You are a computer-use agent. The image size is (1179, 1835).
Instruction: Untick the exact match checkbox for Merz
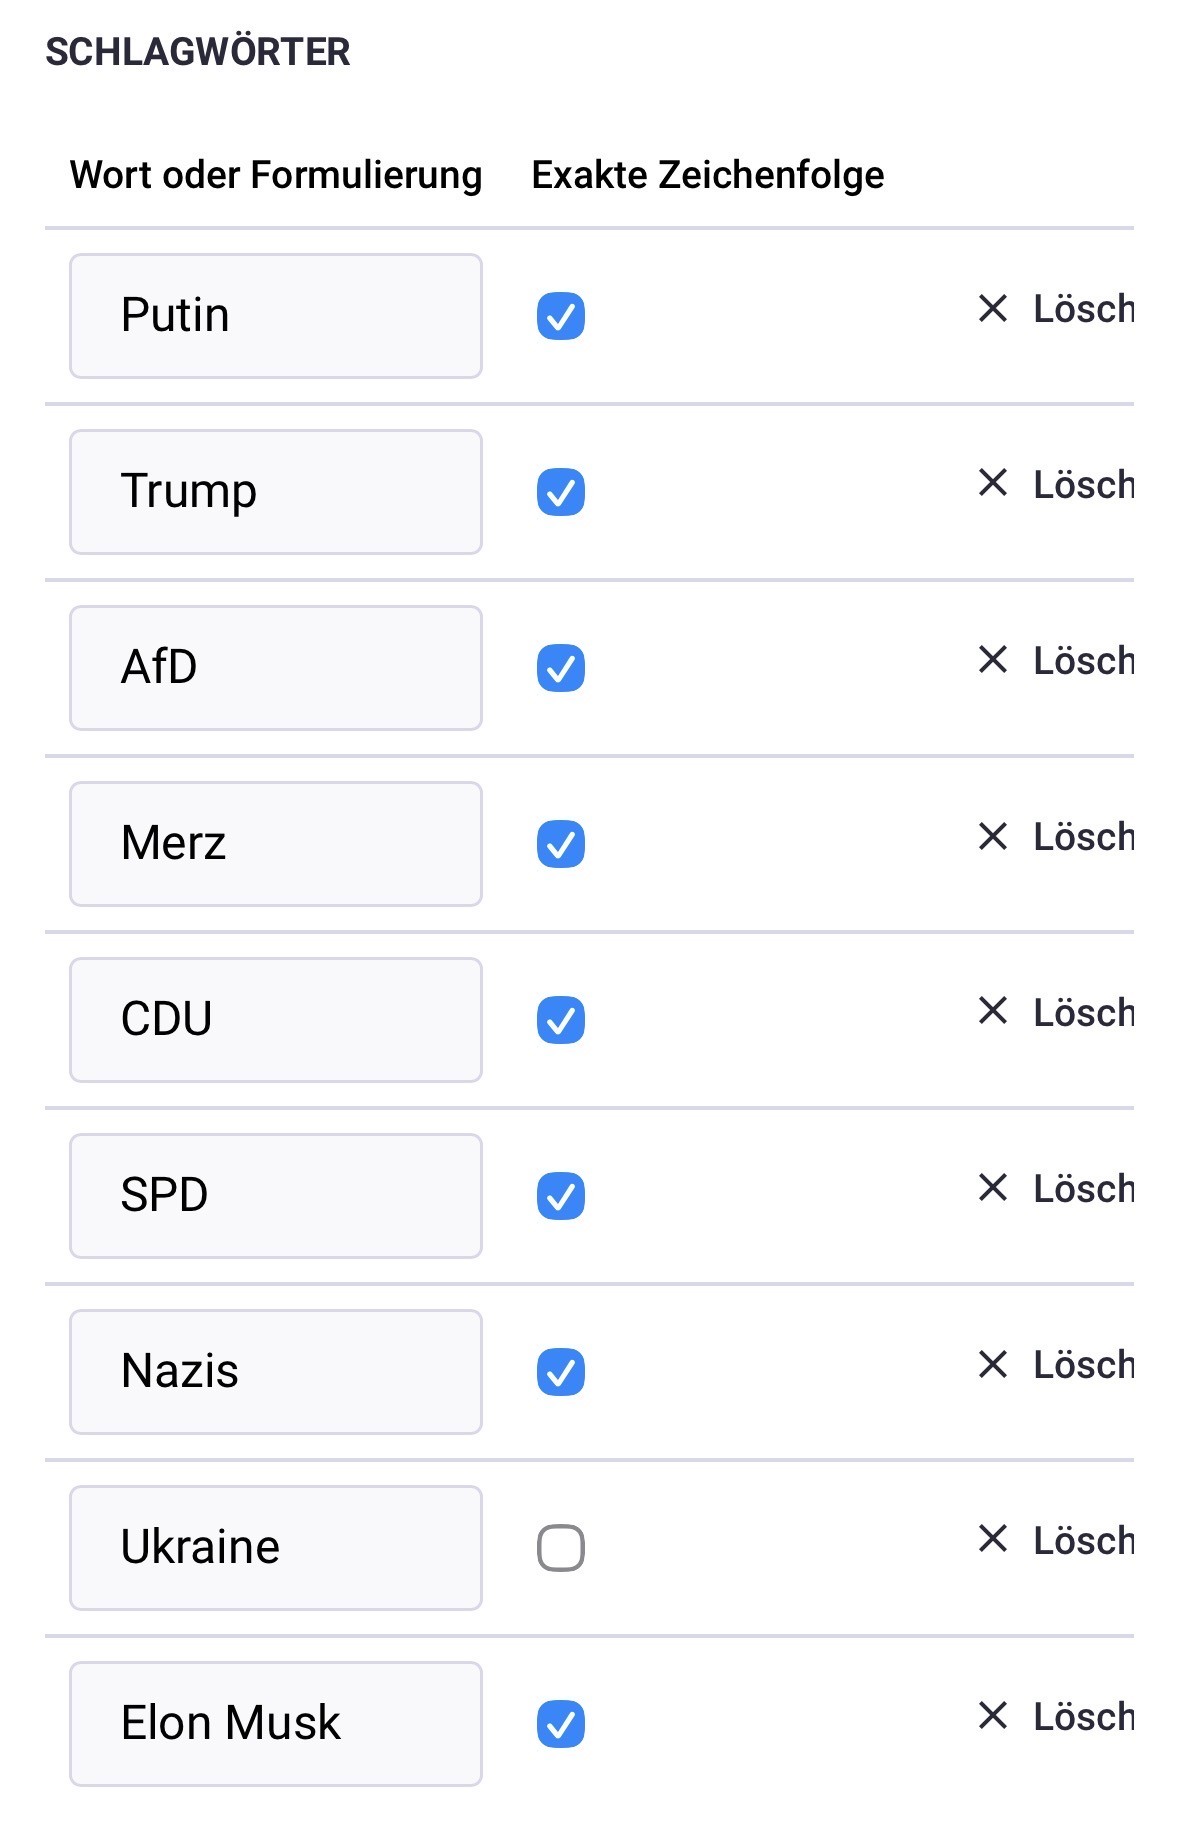(561, 844)
